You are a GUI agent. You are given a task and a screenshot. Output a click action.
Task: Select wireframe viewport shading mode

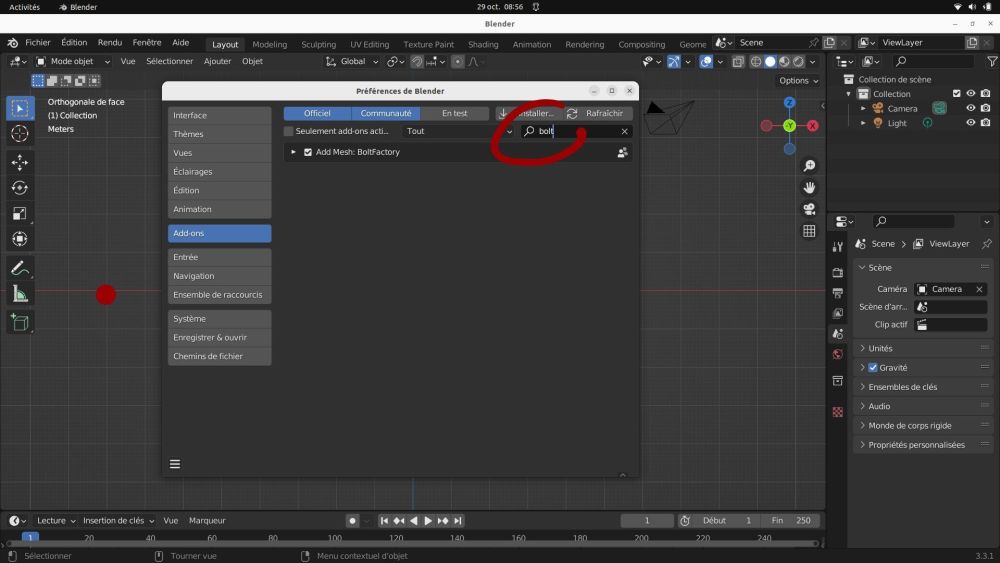coord(756,62)
